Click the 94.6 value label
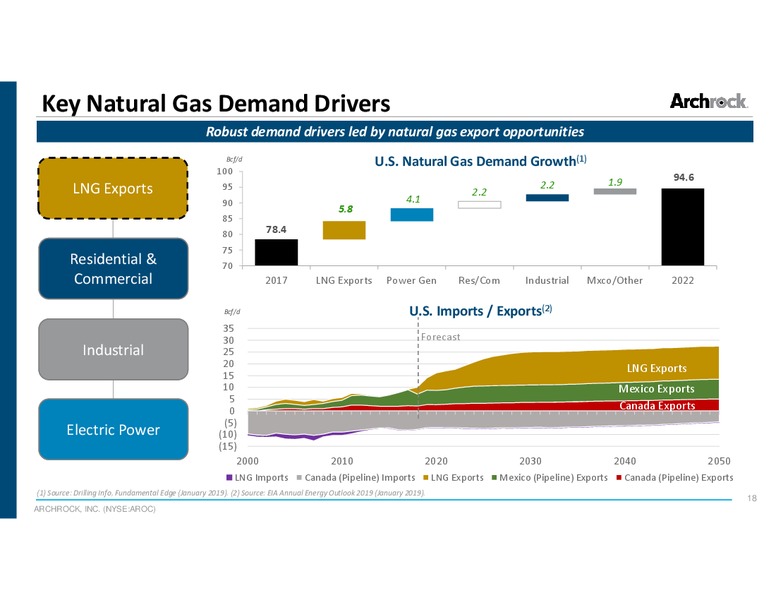This screenshot has width=776, height=600. pos(683,177)
